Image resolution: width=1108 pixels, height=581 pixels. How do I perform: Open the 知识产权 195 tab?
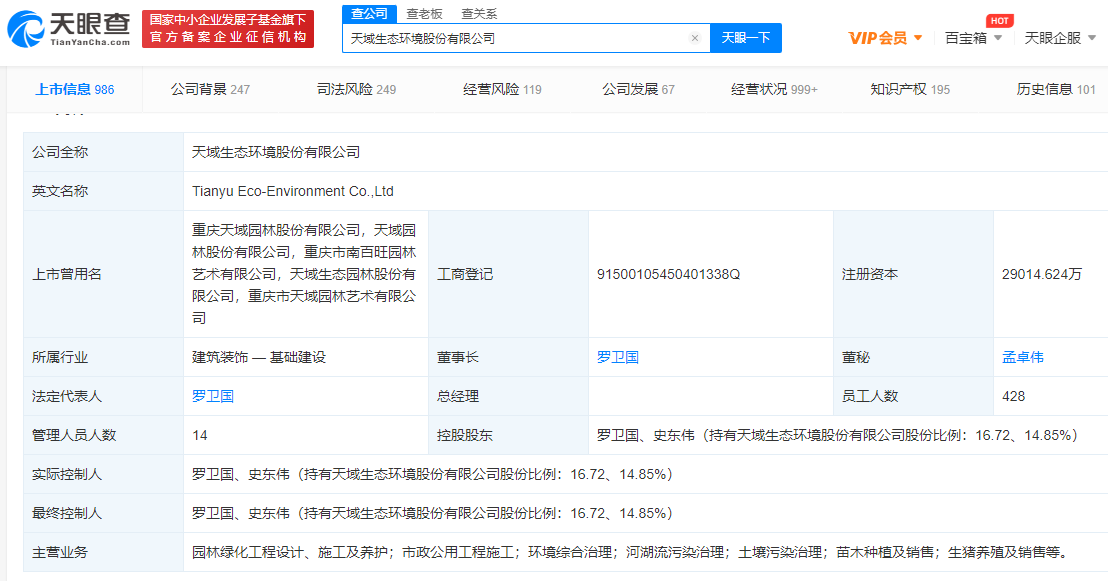point(910,89)
